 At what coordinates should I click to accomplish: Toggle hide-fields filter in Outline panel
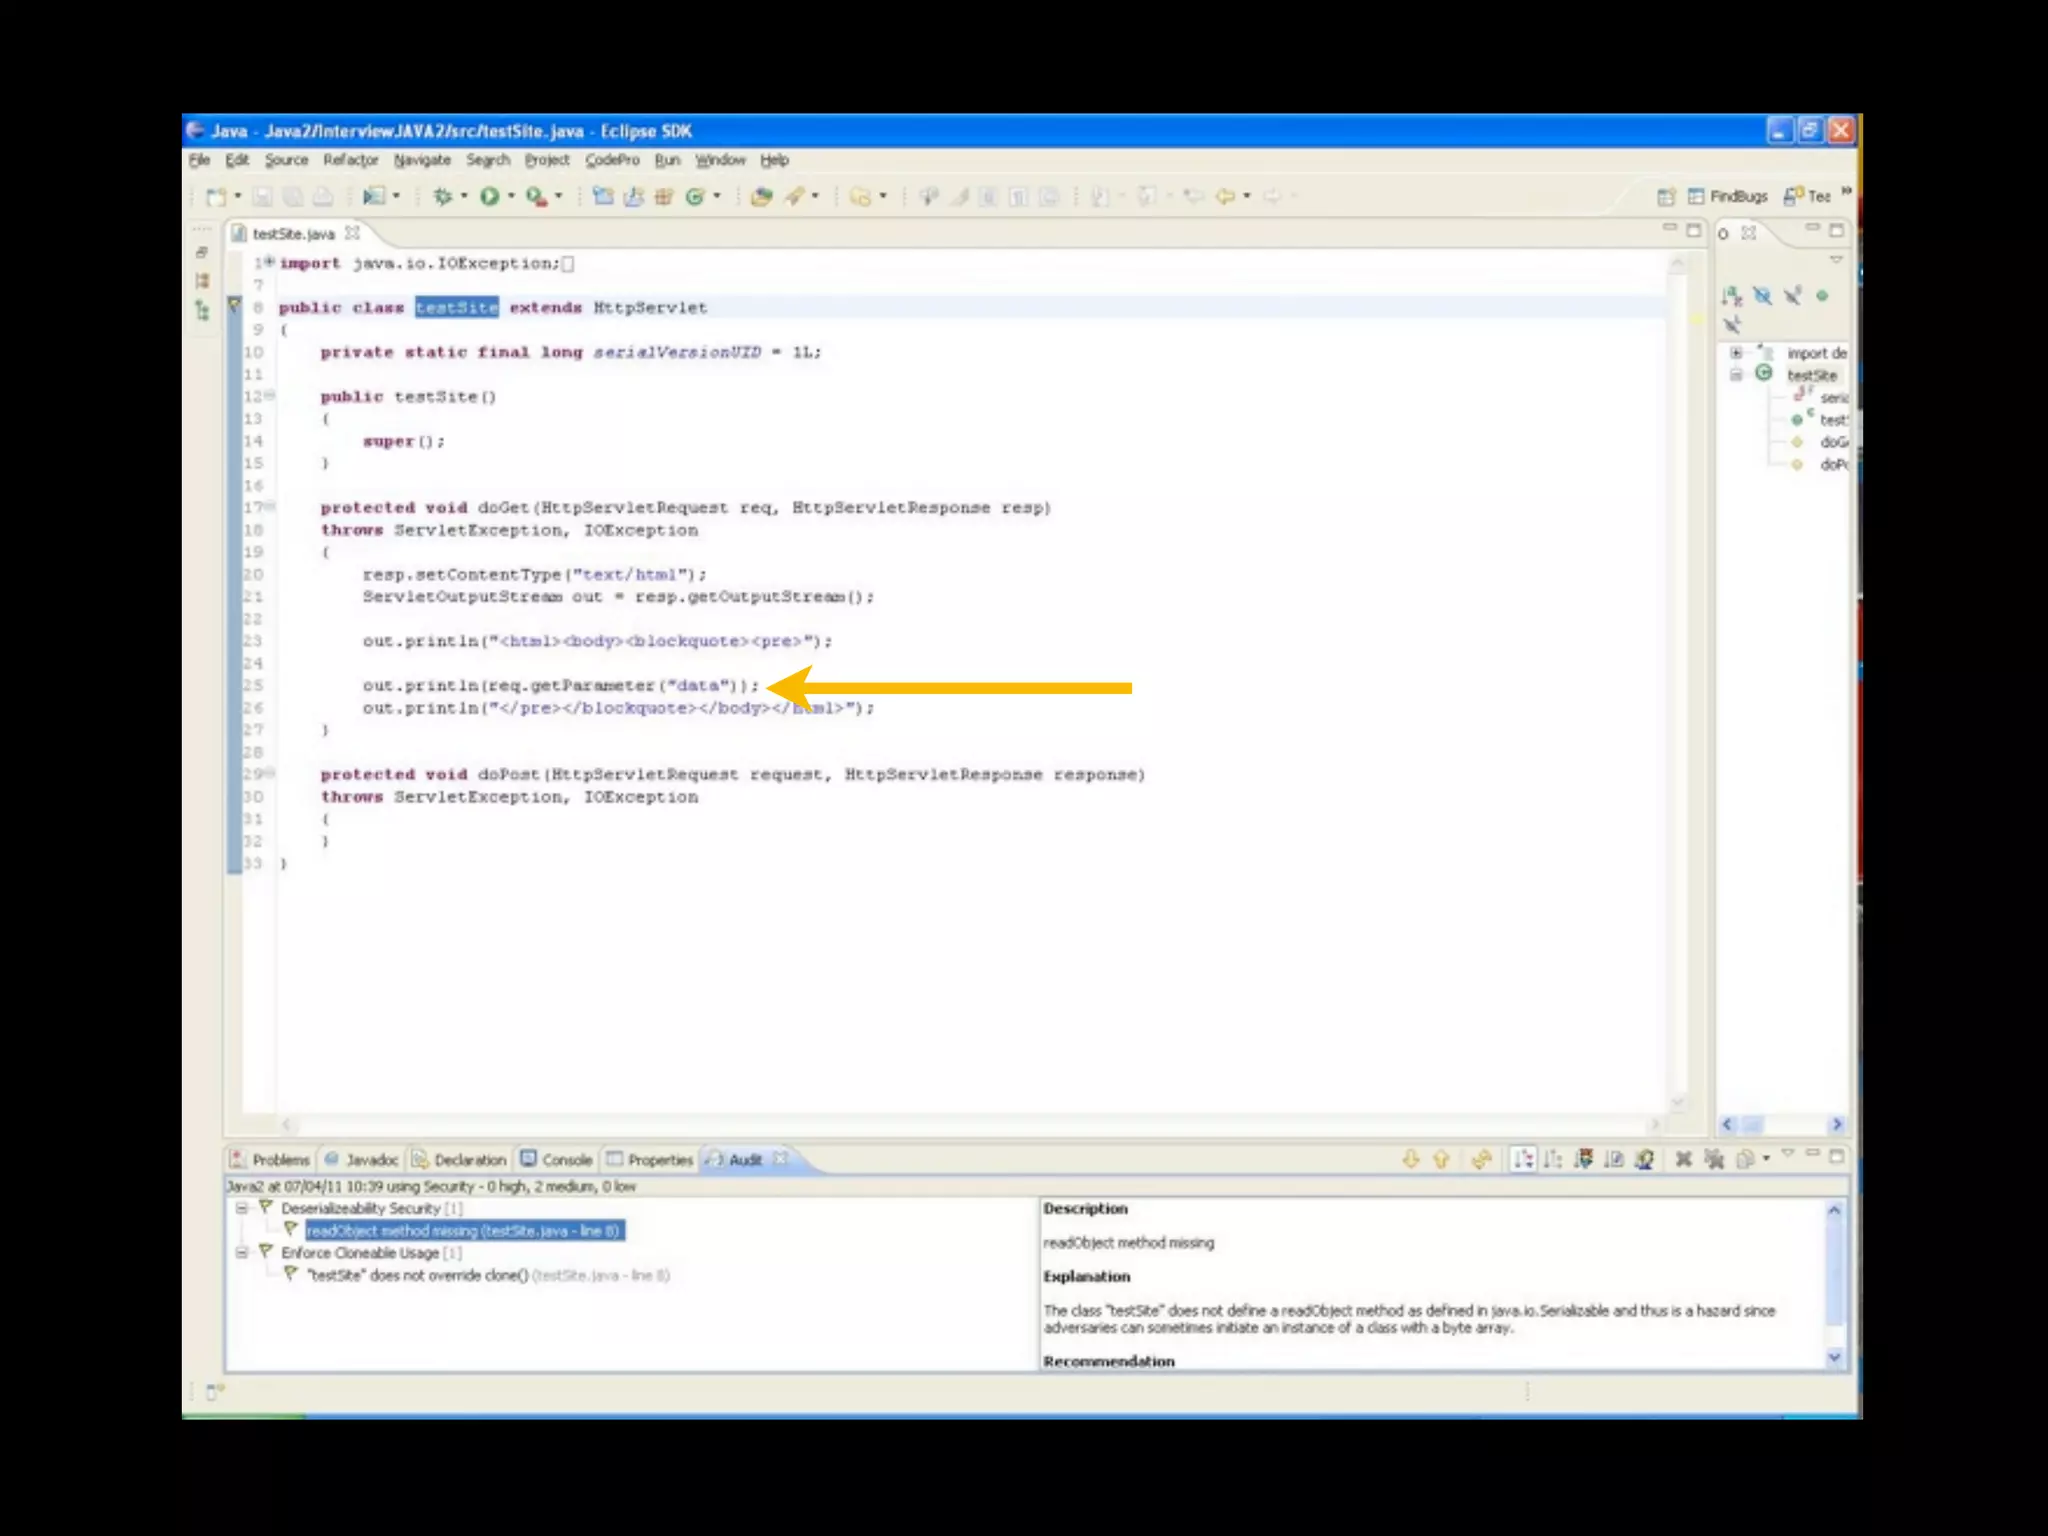1762,296
